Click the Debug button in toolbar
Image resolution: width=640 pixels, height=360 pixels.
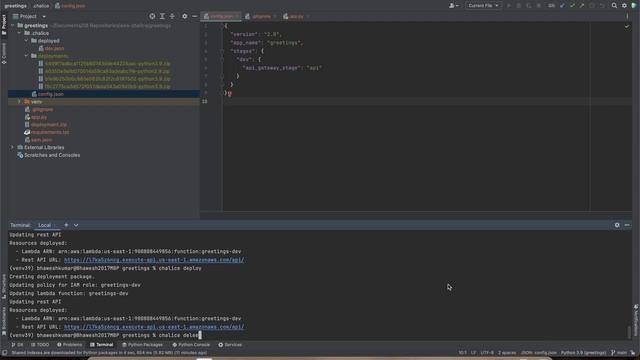coord(519,6)
